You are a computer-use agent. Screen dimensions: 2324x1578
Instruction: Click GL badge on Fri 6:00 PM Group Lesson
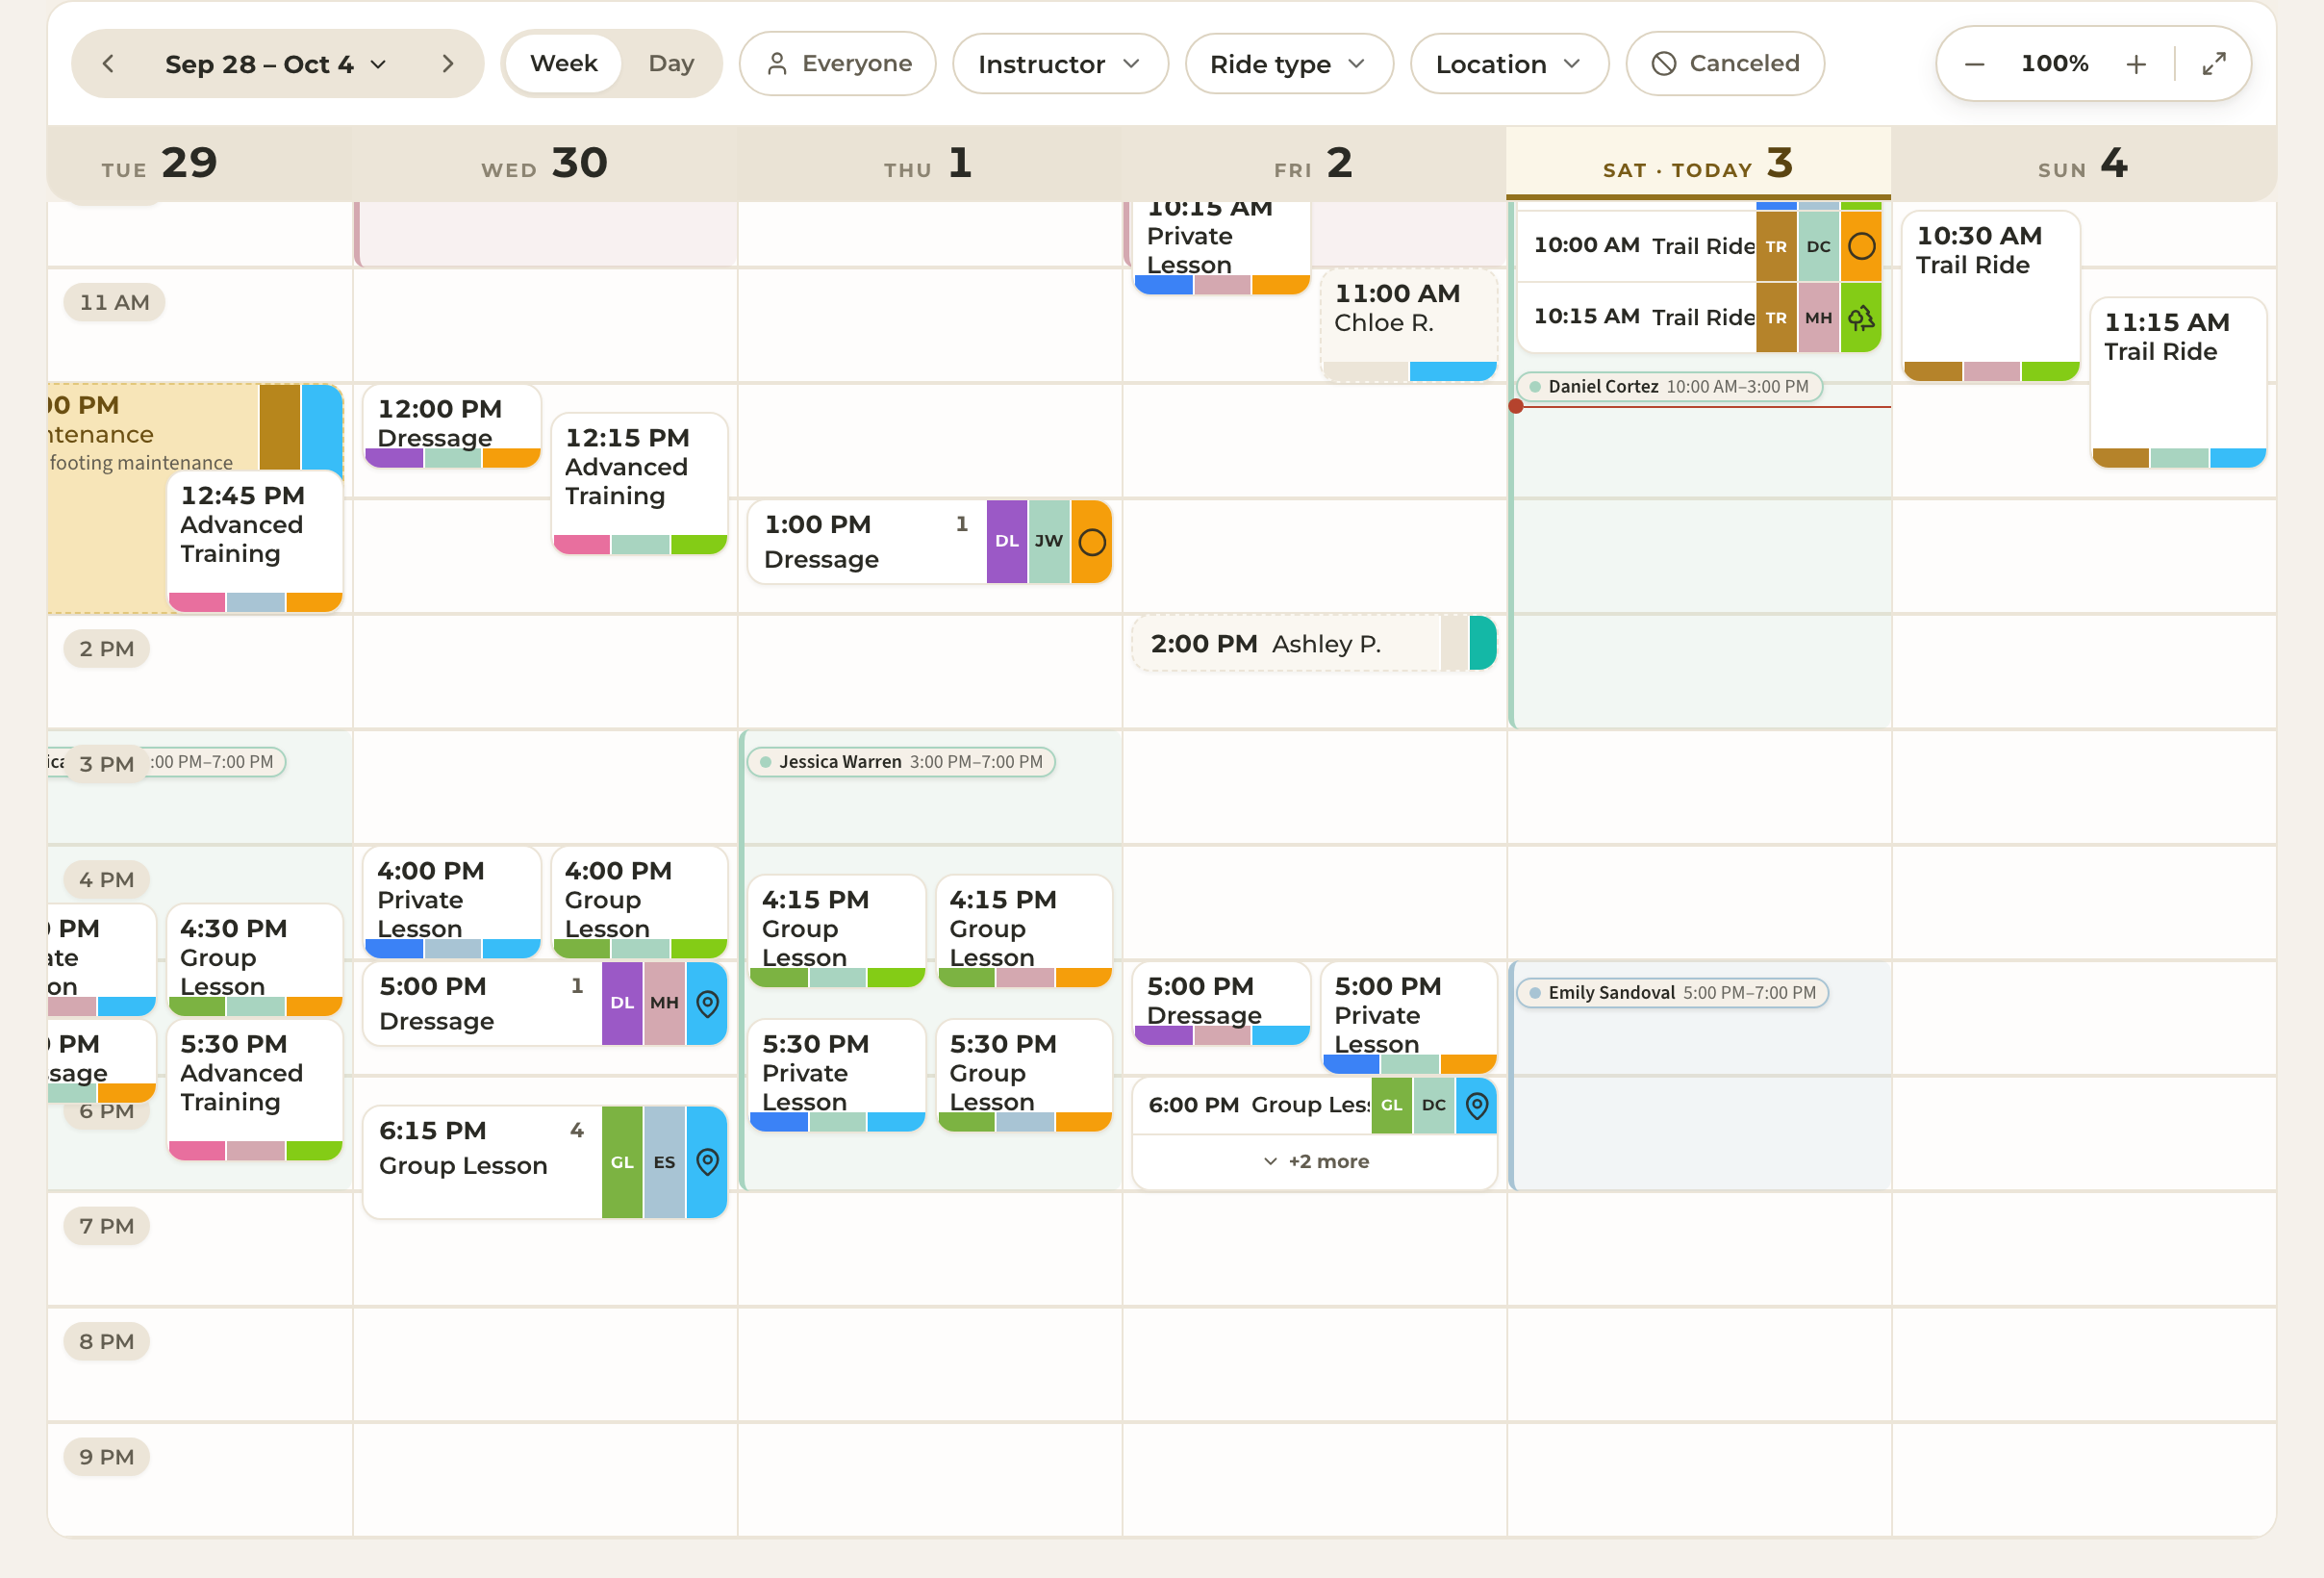point(1391,1105)
